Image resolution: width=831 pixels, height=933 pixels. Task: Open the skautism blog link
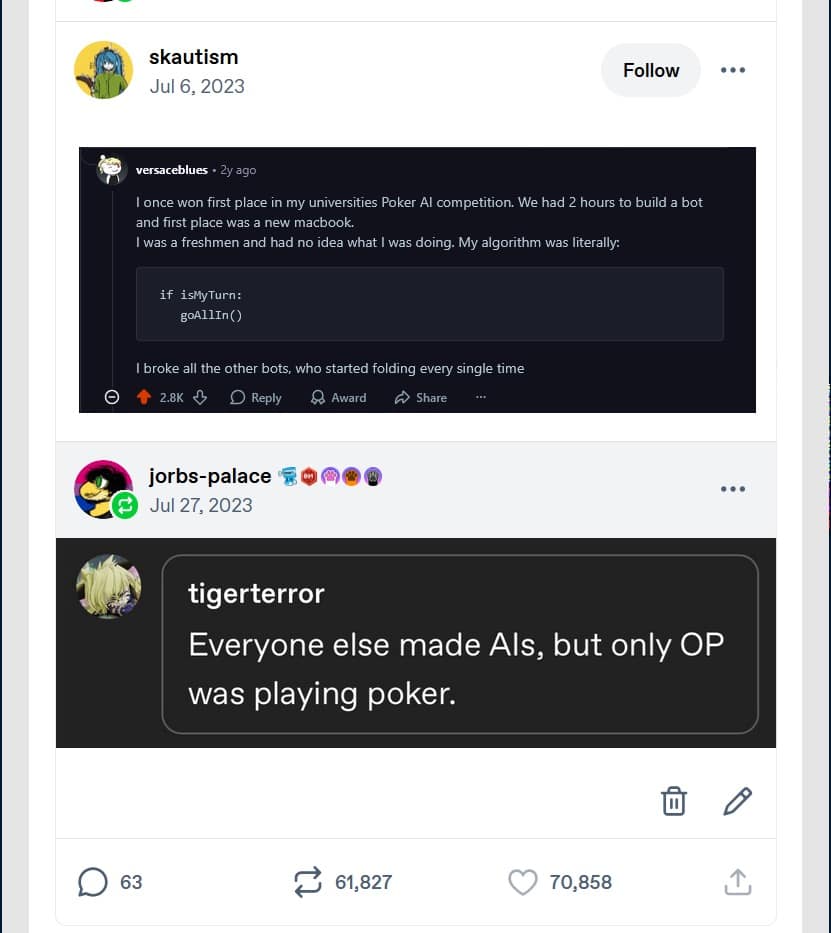[x=193, y=57]
